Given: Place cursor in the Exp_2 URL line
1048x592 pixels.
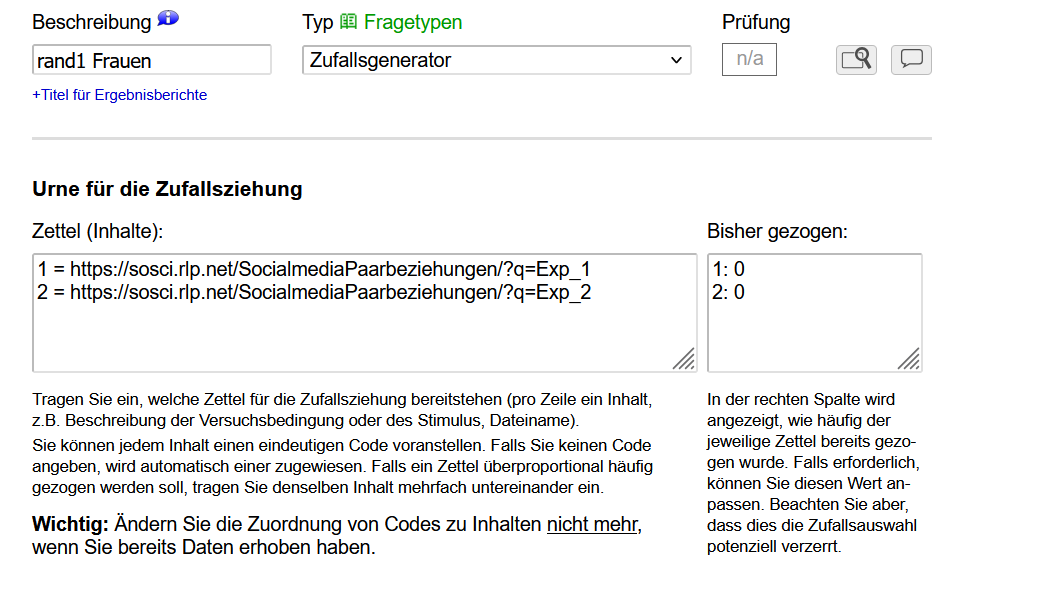Looking at the screenshot, I should click(x=314, y=292).
